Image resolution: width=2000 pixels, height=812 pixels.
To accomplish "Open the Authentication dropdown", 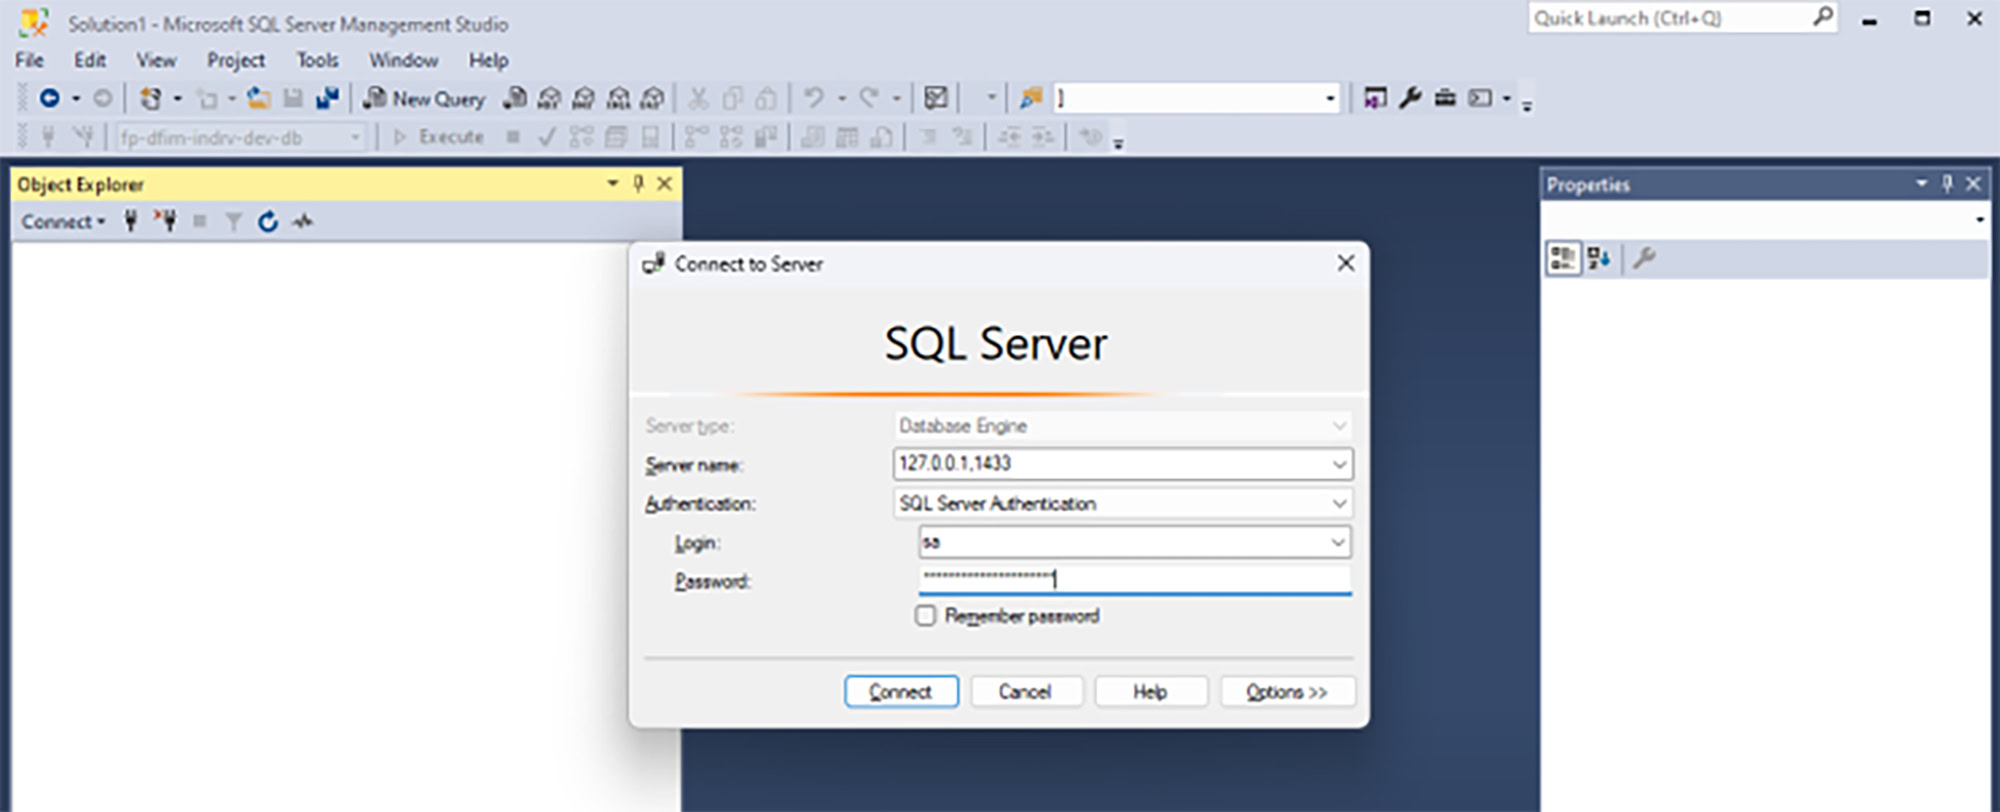I will (x=1339, y=504).
